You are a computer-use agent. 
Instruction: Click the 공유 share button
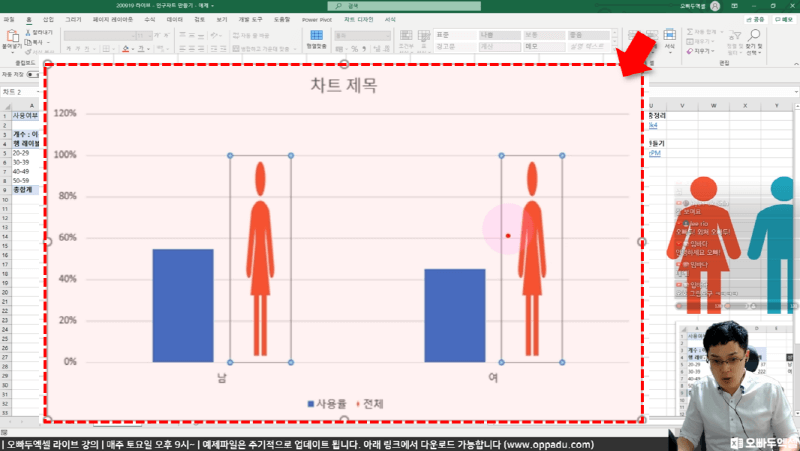coord(756,19)
